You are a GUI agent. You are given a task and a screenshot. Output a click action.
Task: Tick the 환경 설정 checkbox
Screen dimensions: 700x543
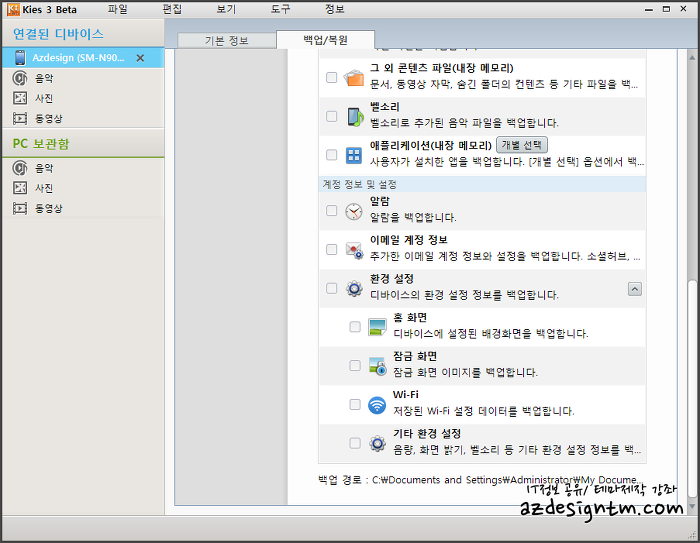[331, 288]
